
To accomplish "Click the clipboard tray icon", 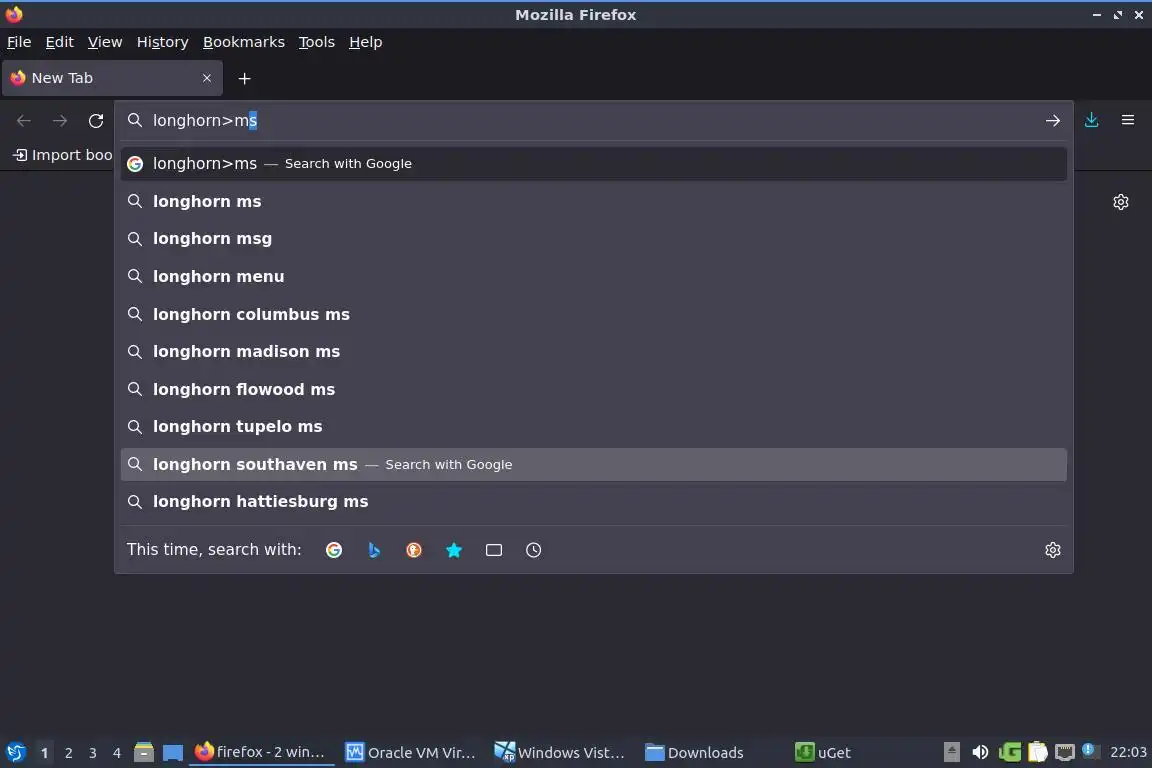I will point(1037,752).
